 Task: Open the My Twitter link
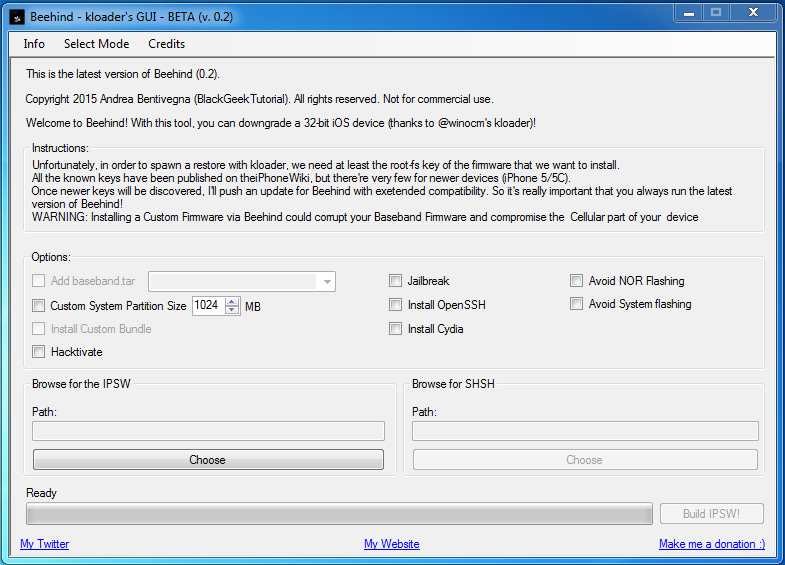coord(45,544)
